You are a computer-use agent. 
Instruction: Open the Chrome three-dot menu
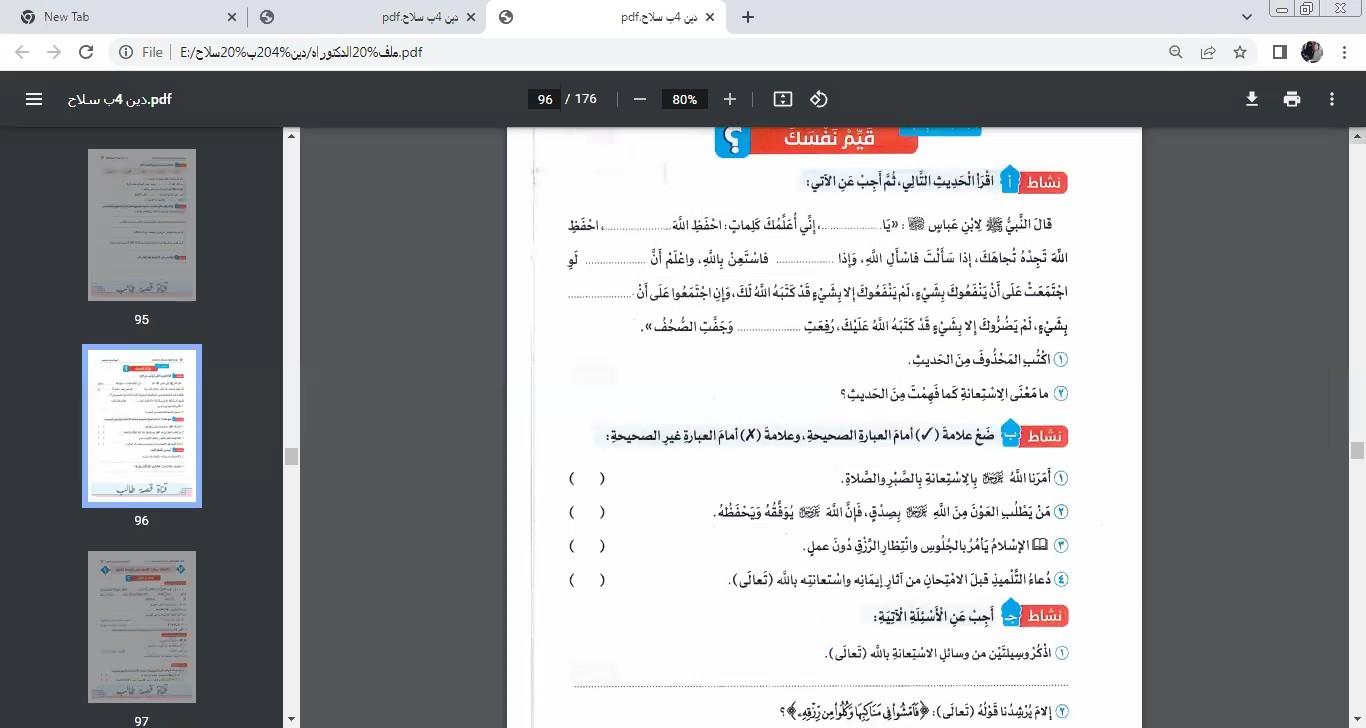pos(1343,52)
